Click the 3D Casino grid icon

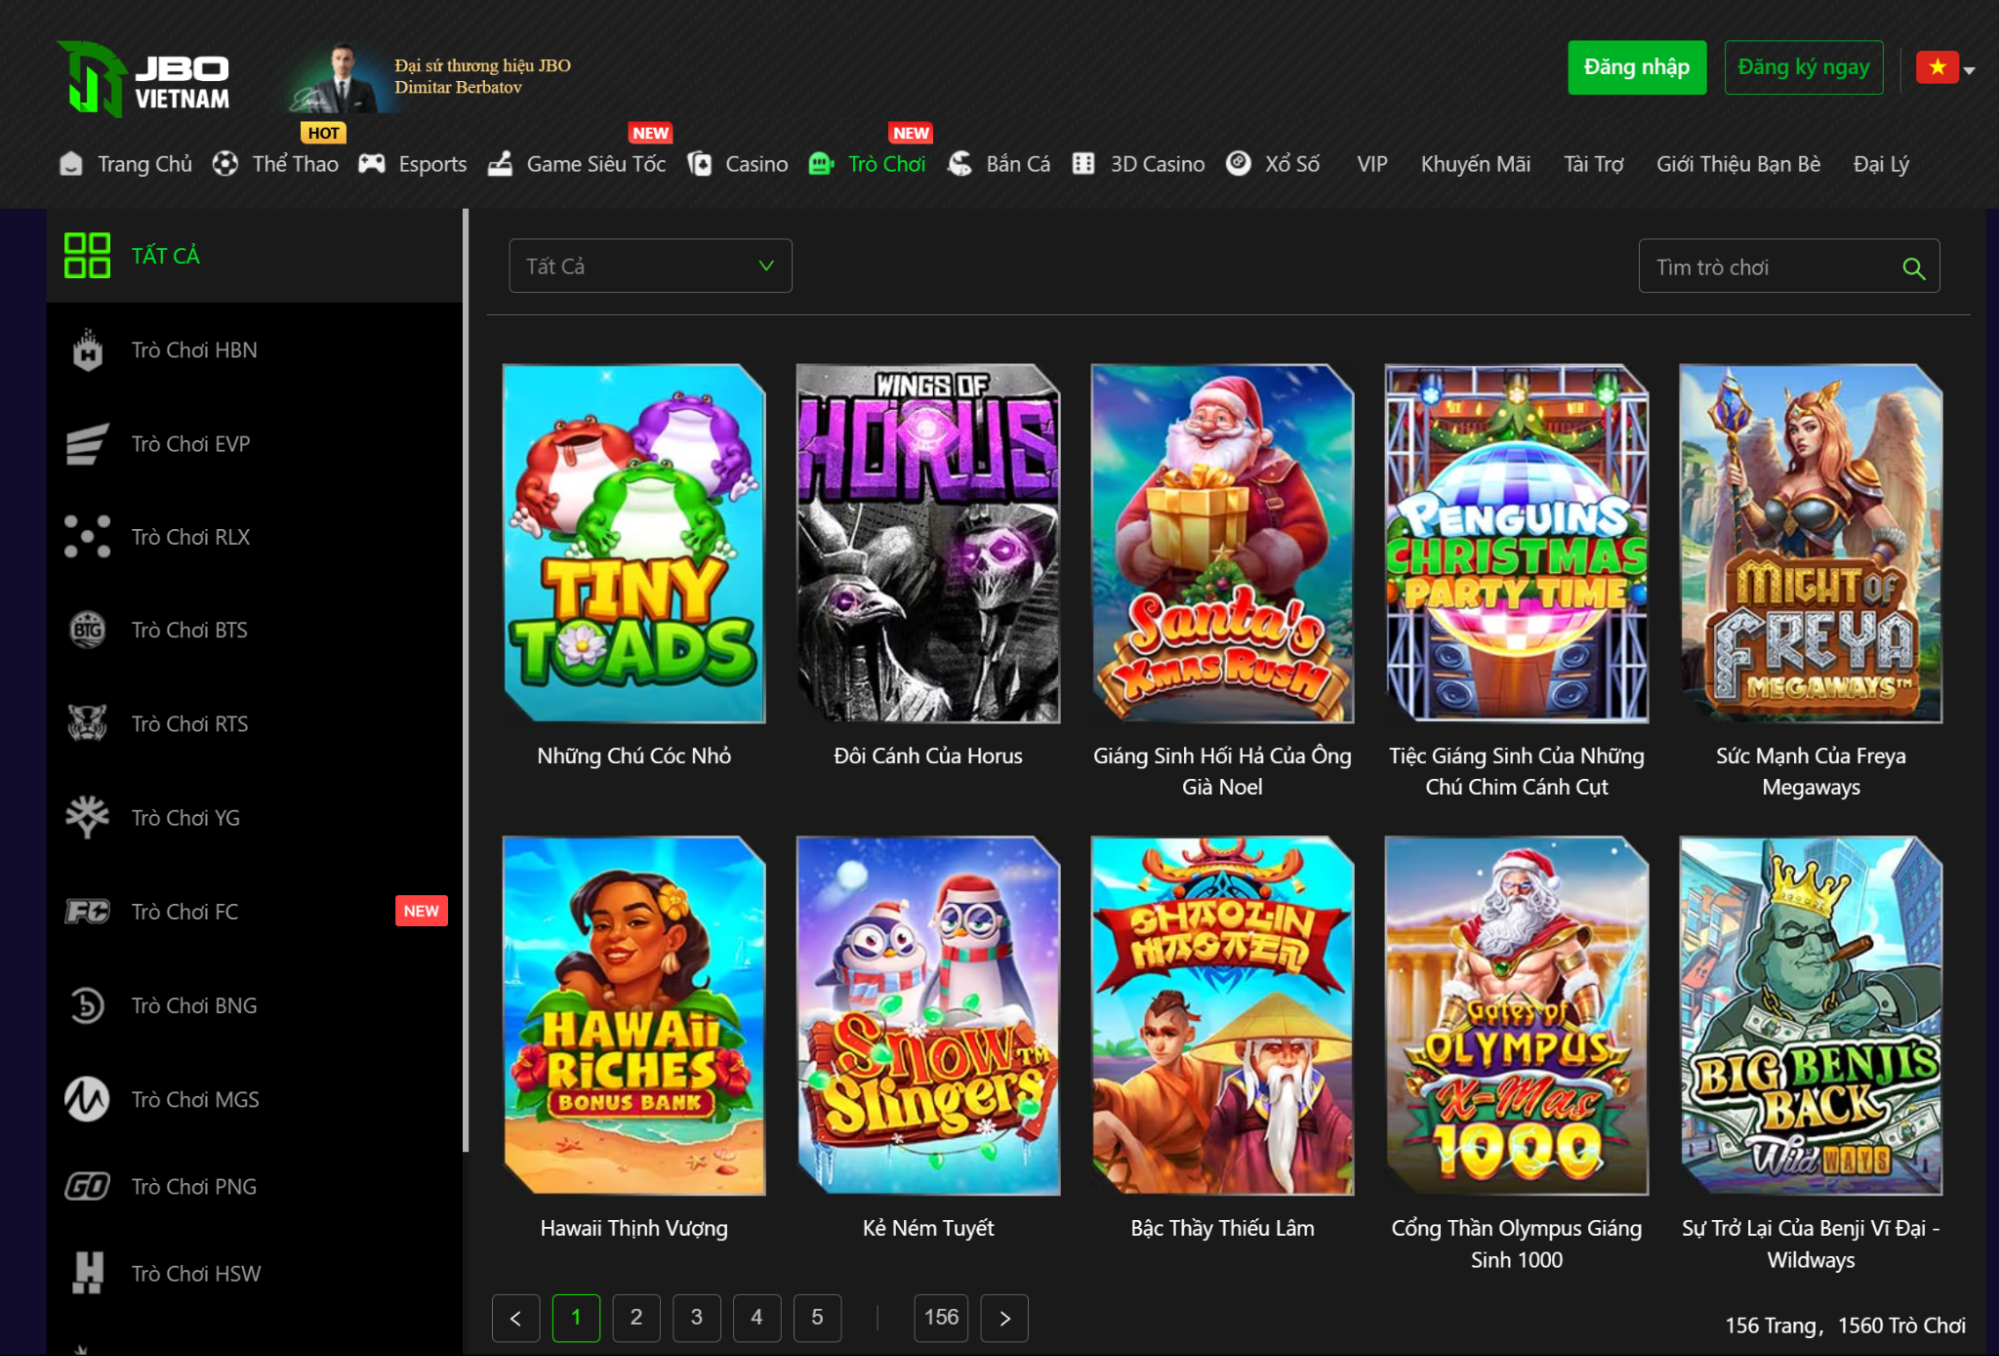tap(1083, 164)
